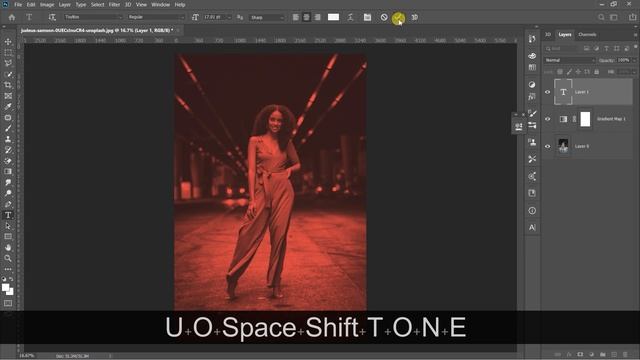Open the Edit Toolbar three-dots button
The height and width of the screenshot is (360, 640).
pyautogui.click(x=8, y=269)
